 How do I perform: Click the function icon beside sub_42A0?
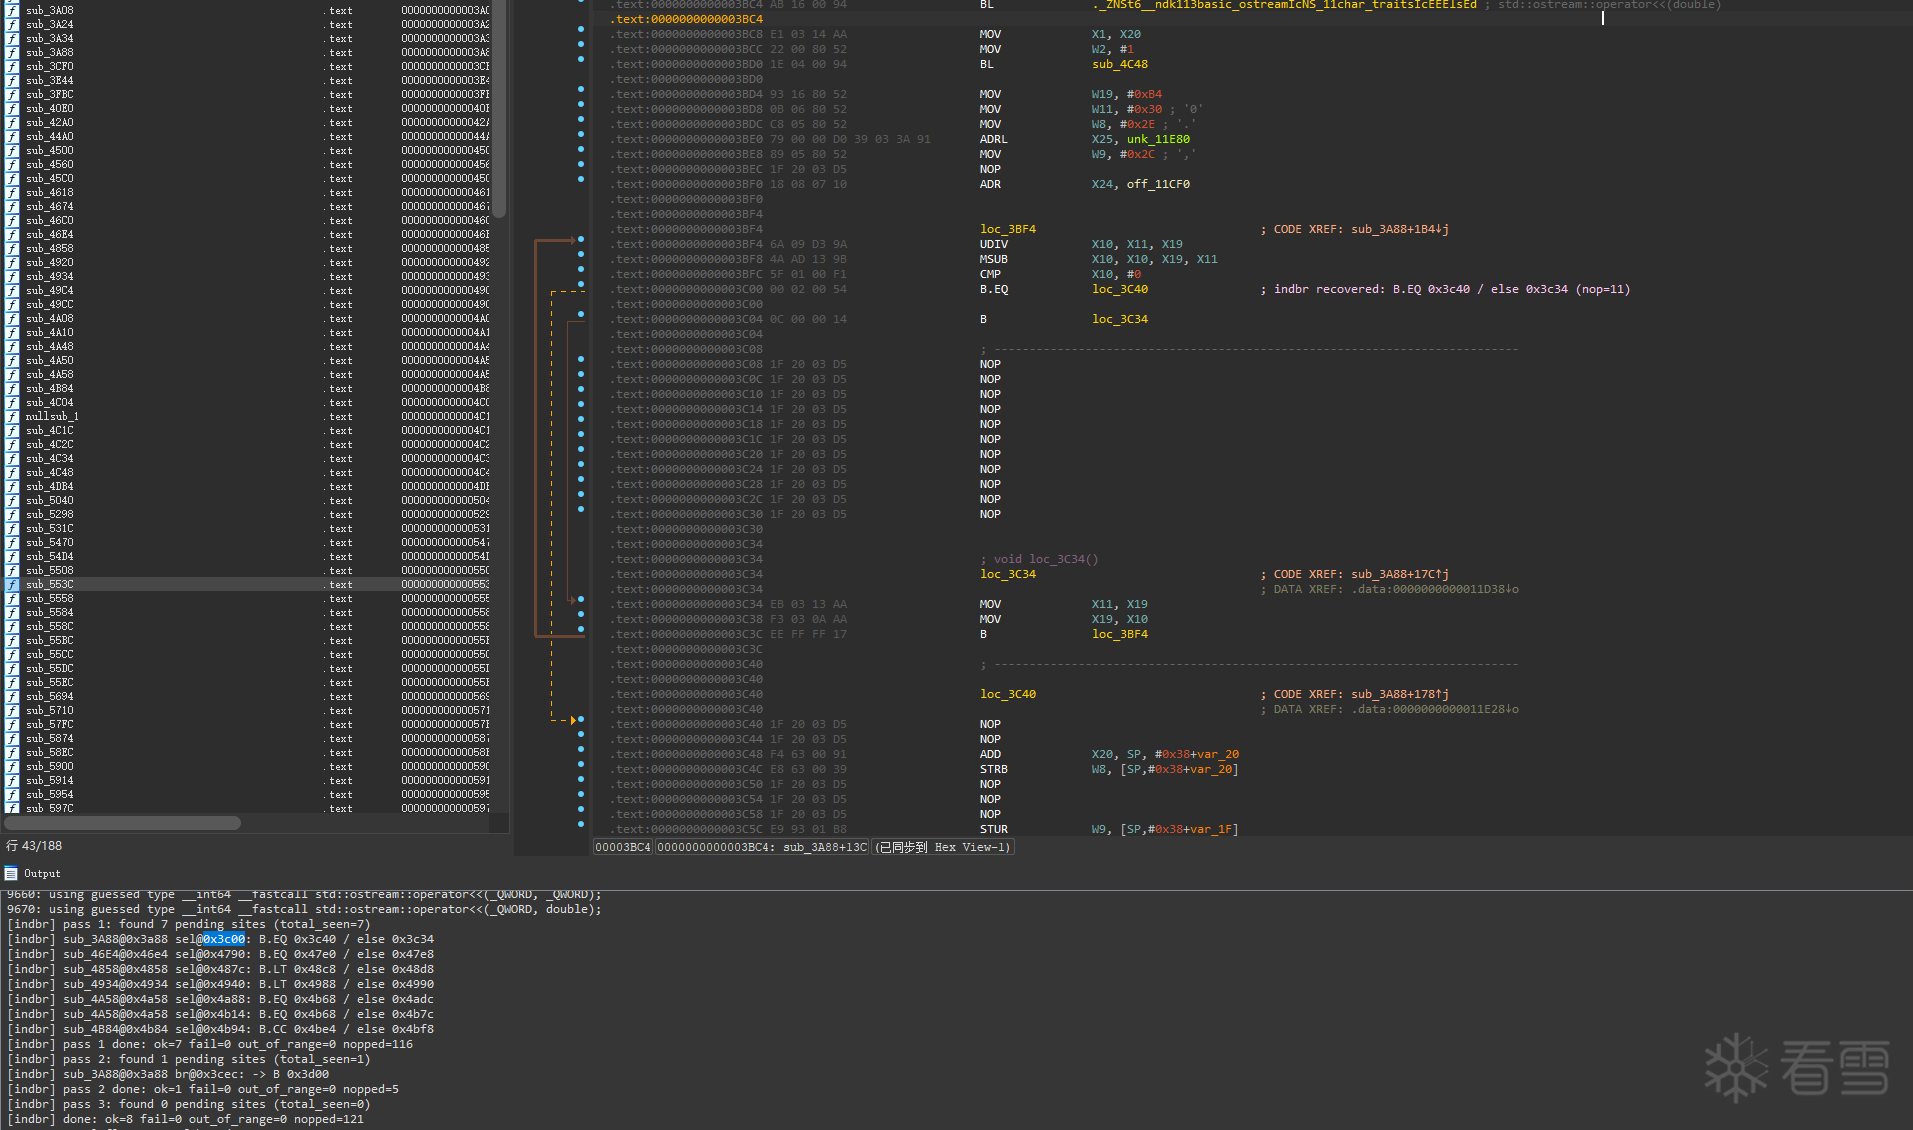[13, 122]
